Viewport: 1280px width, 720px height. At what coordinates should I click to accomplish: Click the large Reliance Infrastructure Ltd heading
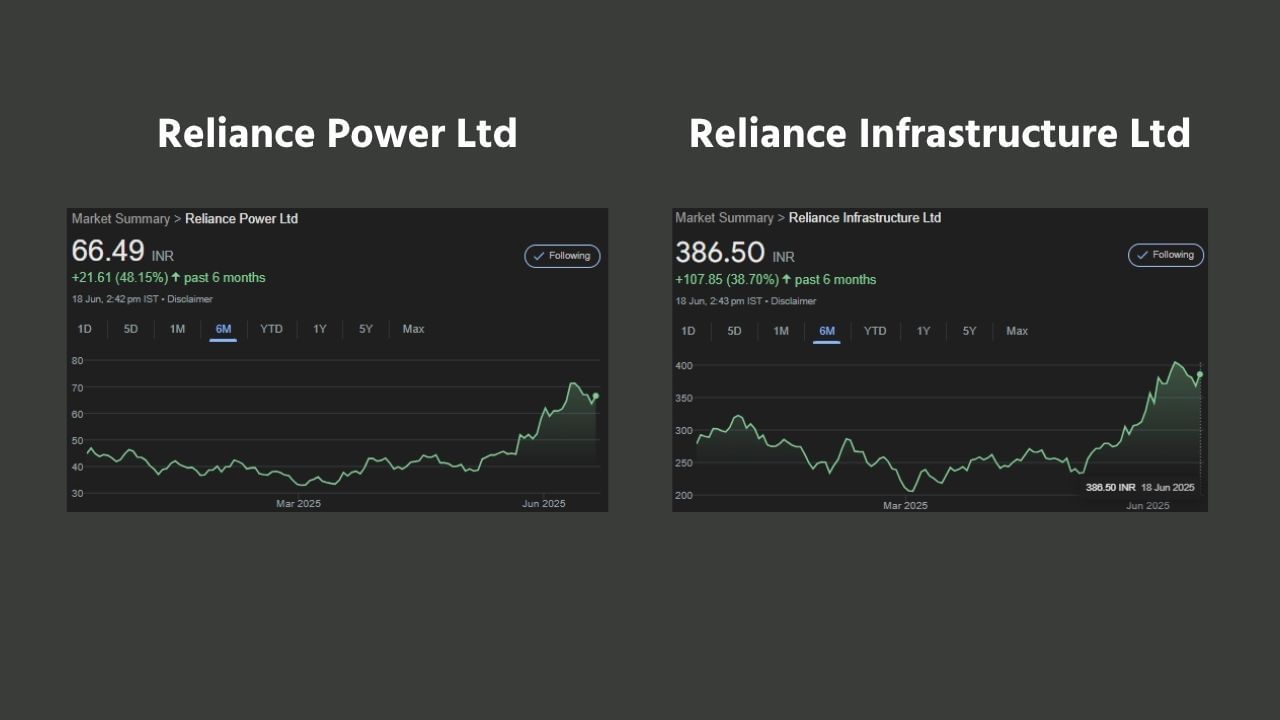[x=940, y=134]
